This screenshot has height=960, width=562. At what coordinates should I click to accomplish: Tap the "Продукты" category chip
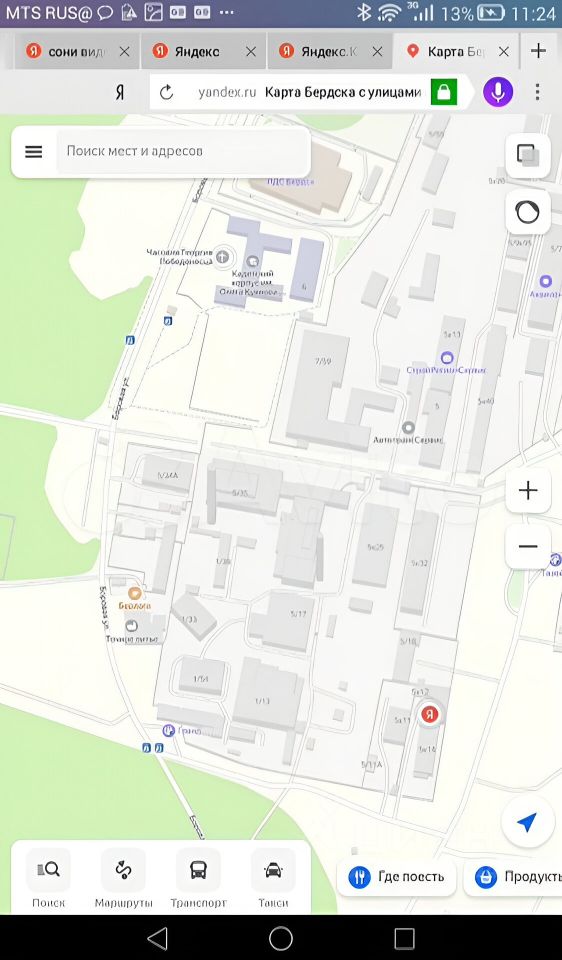514,877
